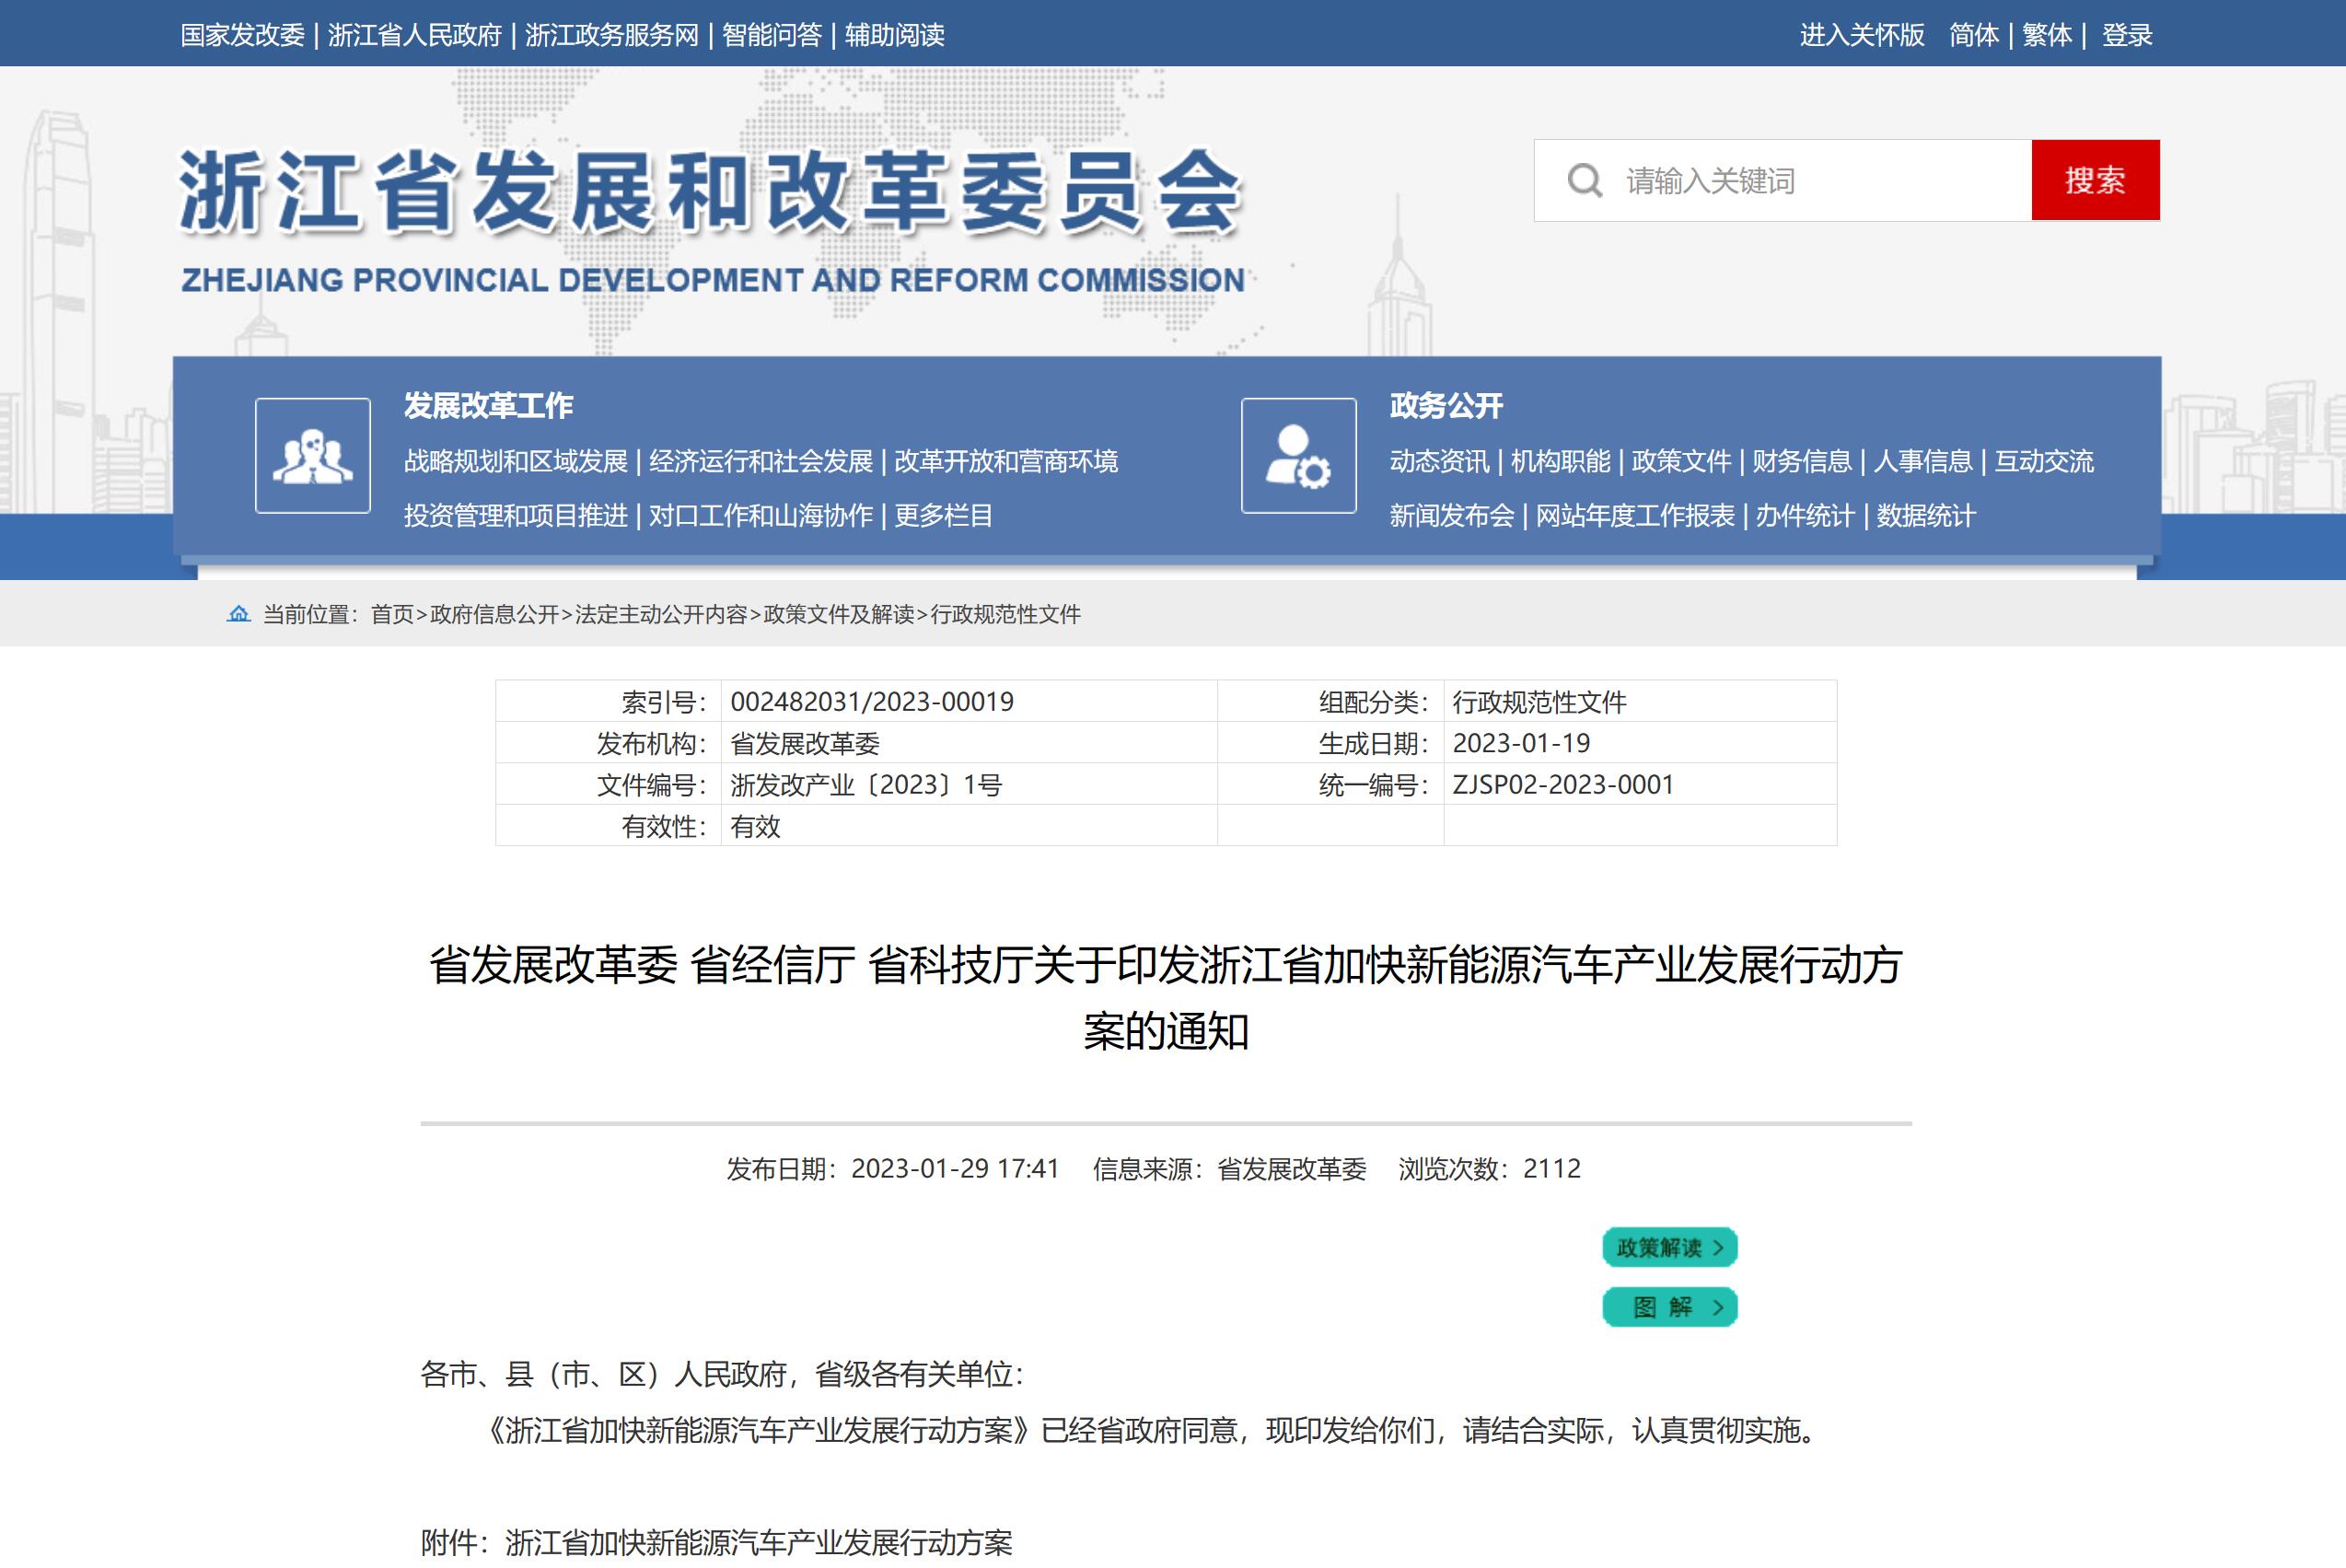Click index number 002482031/2023-00019
The height and width of the screenshot is (1568, 2346).
(872, 702)
